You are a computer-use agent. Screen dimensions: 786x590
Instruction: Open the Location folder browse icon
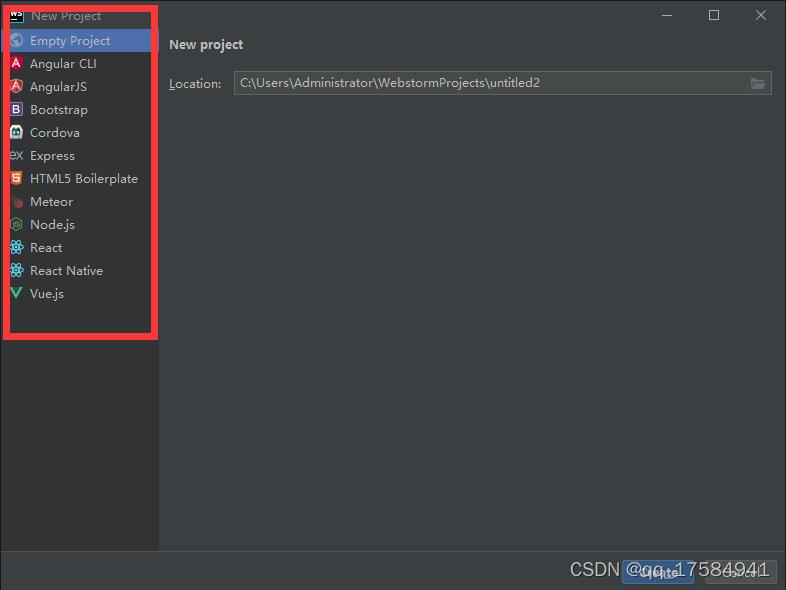[x=757, y=83]
